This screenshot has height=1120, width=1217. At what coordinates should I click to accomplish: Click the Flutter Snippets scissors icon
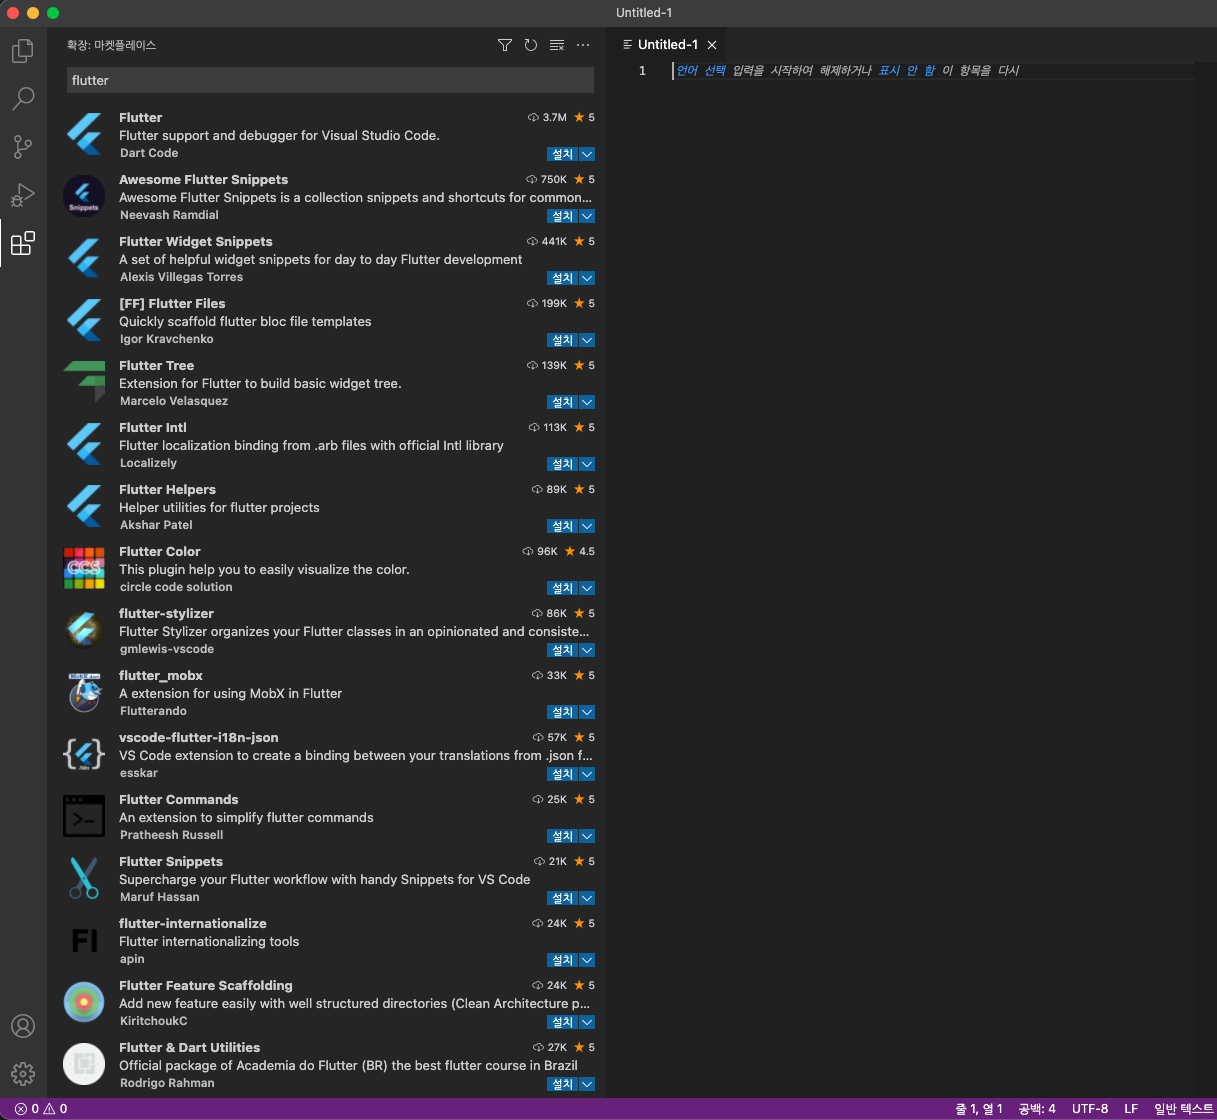pyautogui.click(x=84, y=878)
